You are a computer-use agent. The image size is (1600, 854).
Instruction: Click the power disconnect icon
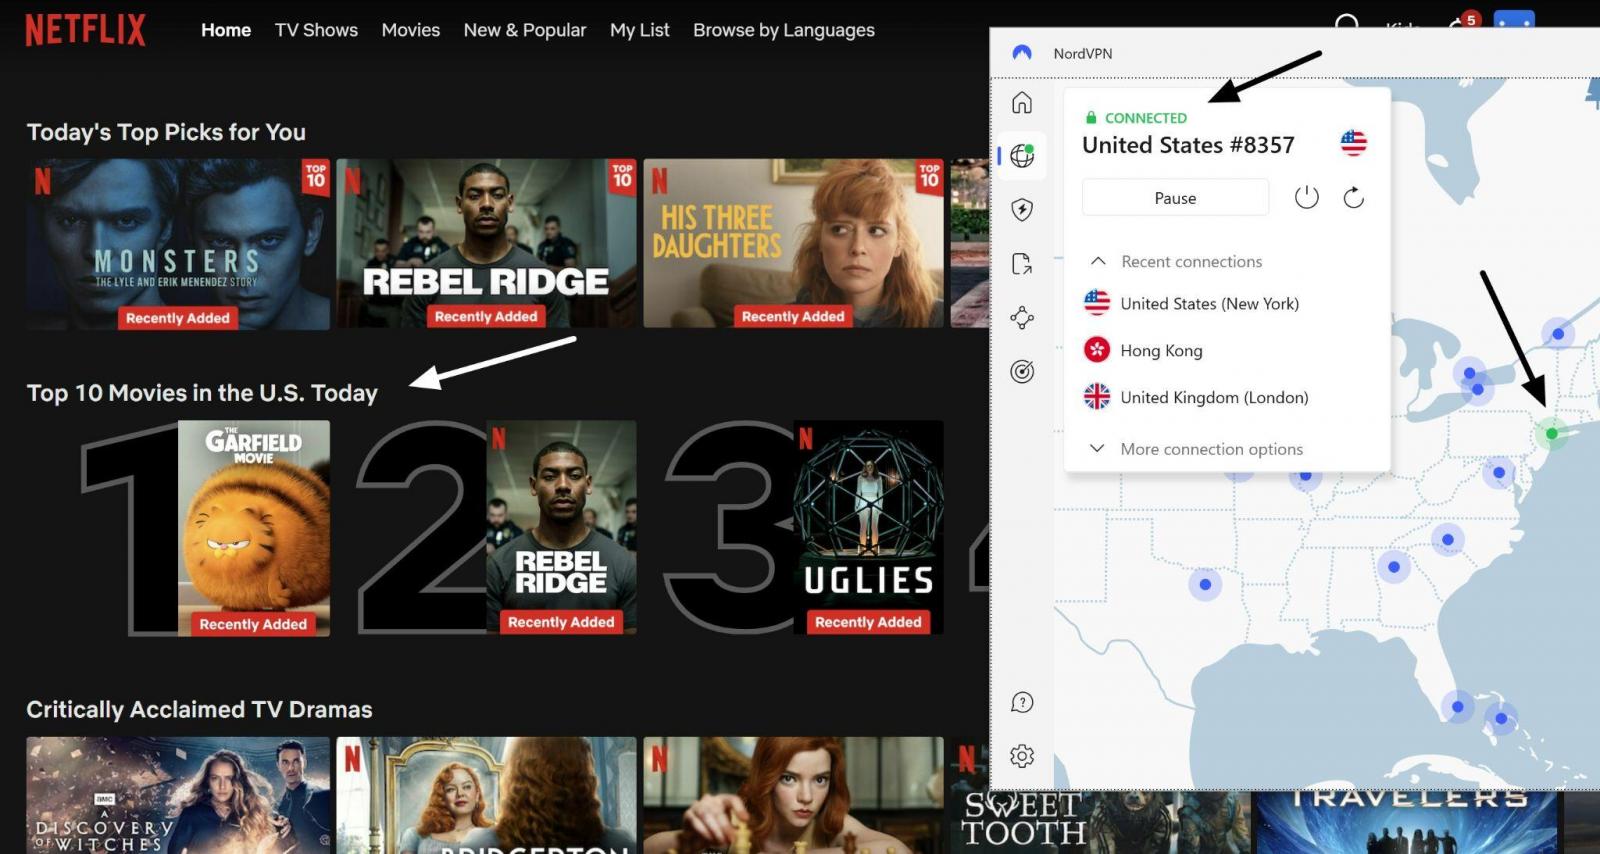click(x=1306, y=197)
